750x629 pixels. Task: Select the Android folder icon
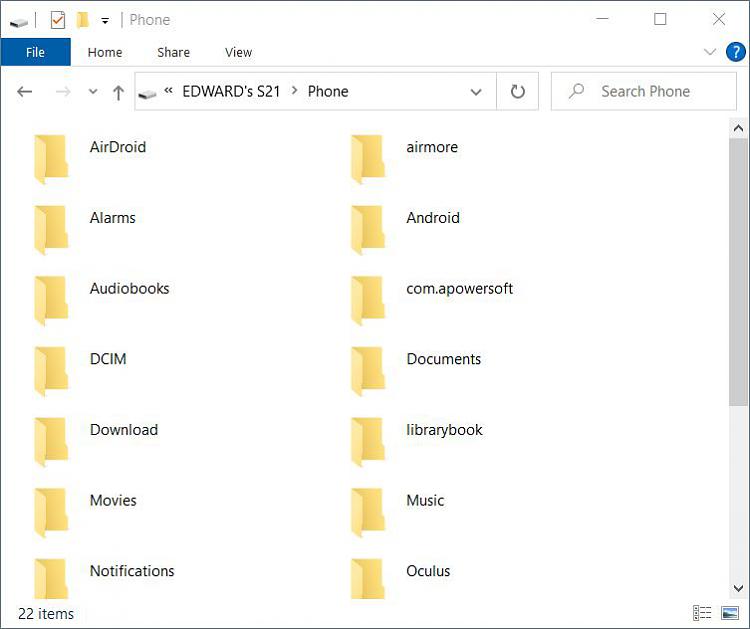[368, 230]
